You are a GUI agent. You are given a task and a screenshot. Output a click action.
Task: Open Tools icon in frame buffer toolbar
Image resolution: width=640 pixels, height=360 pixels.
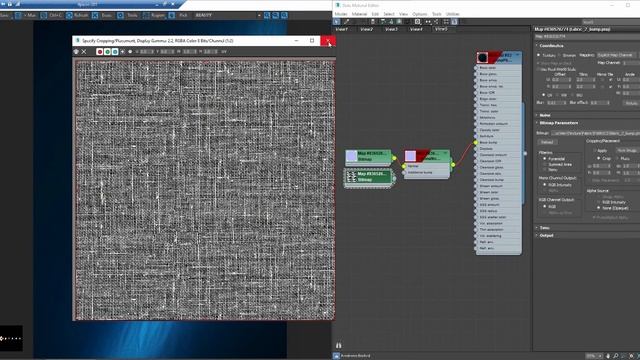(x=120, y=15)
